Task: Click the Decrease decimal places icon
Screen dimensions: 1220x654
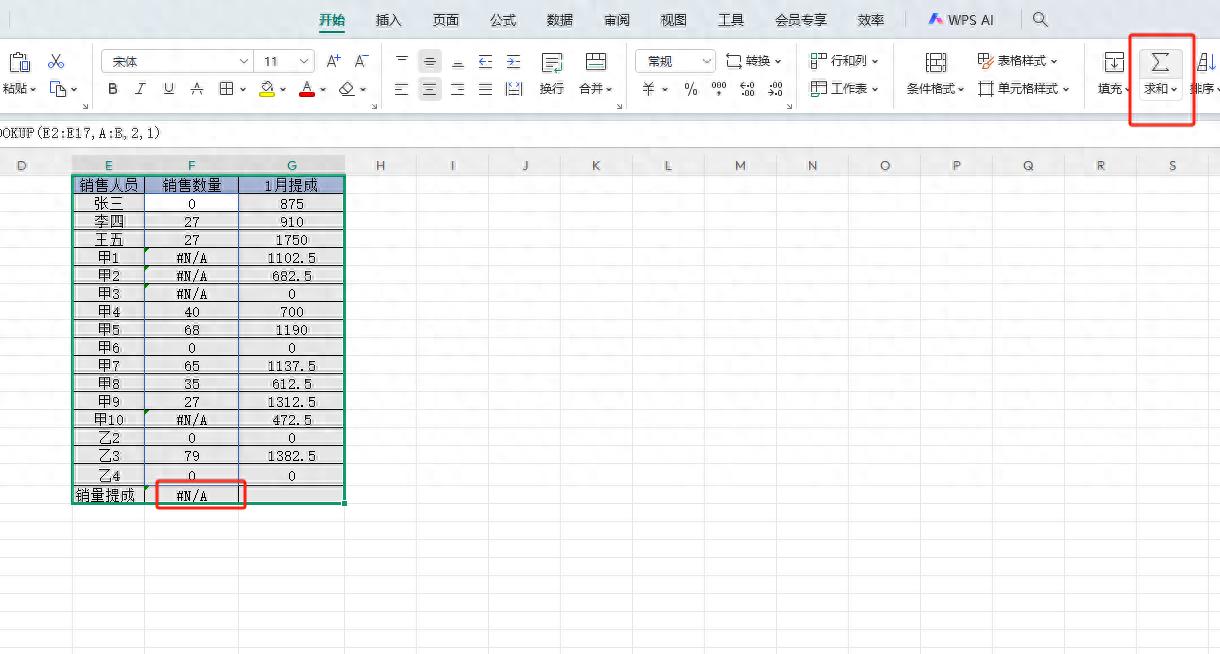Action: (775, 89)
